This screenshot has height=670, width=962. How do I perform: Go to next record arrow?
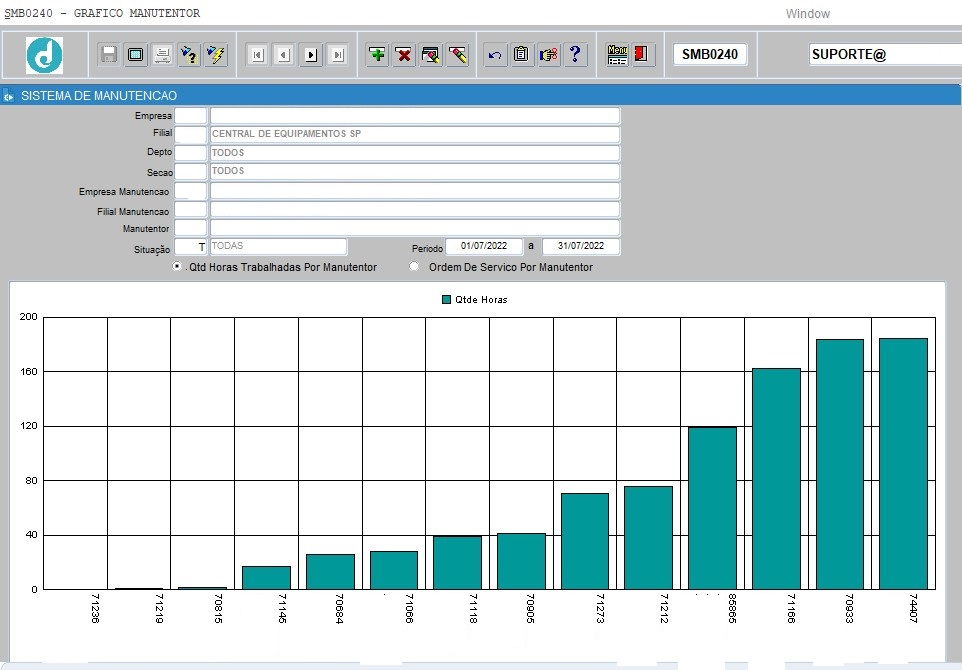pos(311,55)
